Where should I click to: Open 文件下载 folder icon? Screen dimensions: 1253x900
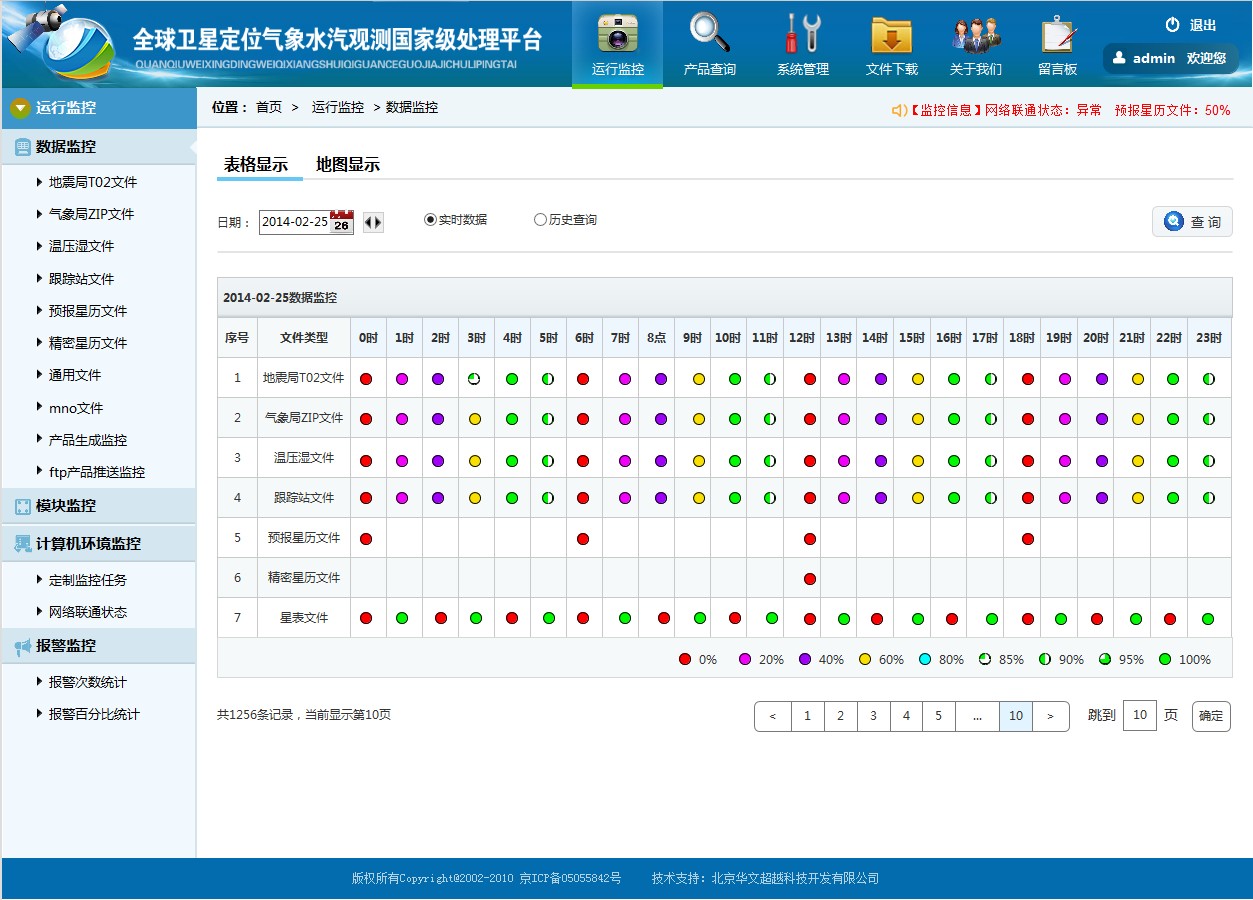(x=891, y=34)
